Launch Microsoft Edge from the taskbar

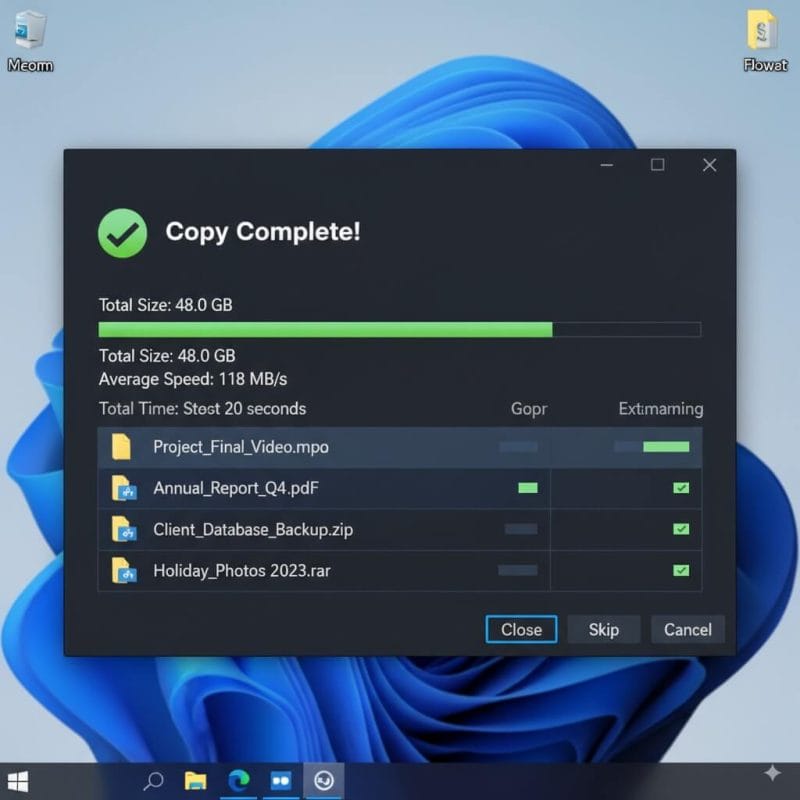pos(240,780)
